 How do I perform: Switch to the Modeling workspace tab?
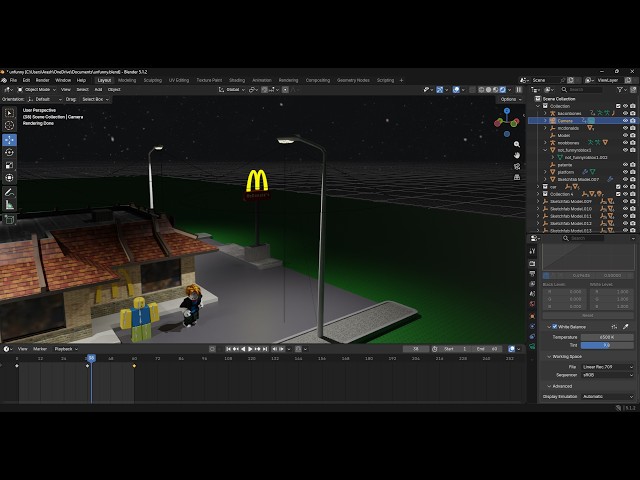(x=127, y=80)
